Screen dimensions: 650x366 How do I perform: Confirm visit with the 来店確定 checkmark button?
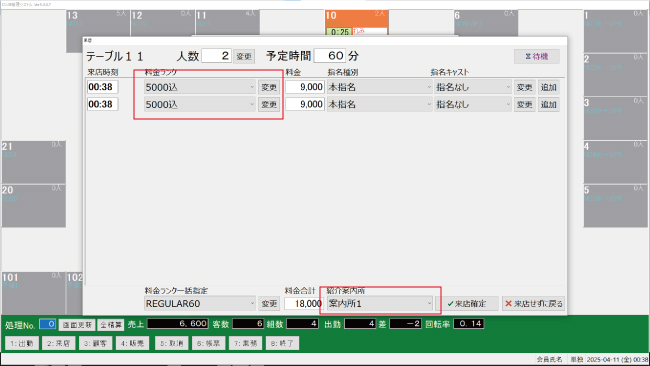(467, 304)
